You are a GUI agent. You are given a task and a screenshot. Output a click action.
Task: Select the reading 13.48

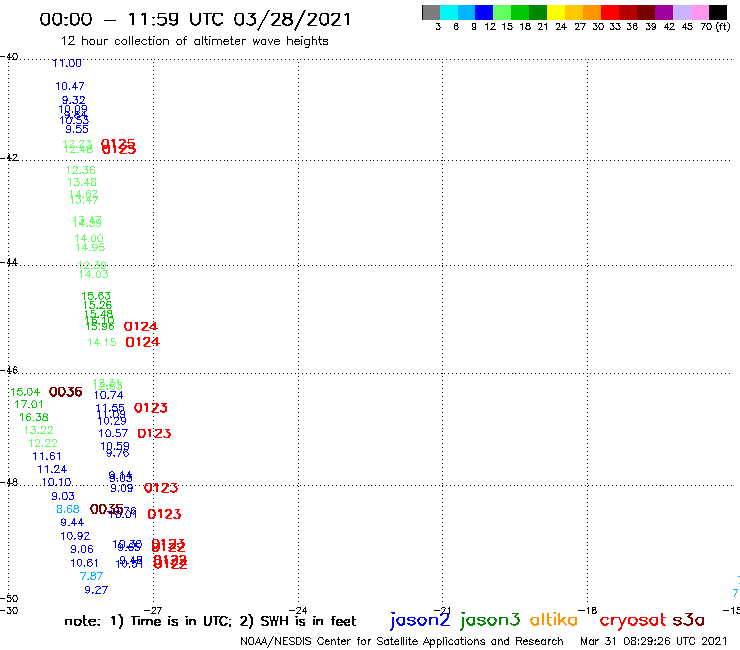(82, 182)
